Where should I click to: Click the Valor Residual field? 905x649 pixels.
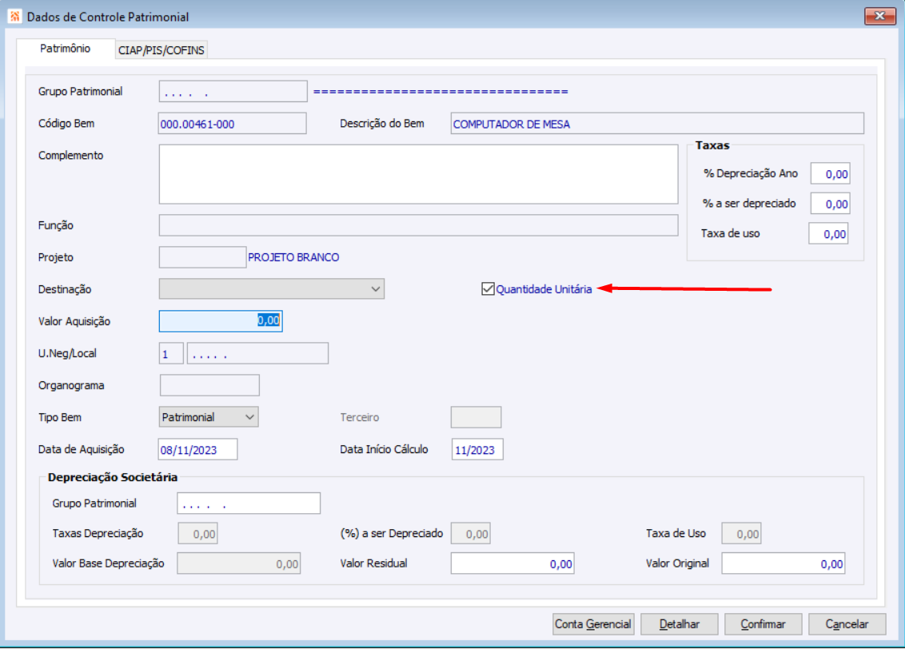(x=513, y=564)
